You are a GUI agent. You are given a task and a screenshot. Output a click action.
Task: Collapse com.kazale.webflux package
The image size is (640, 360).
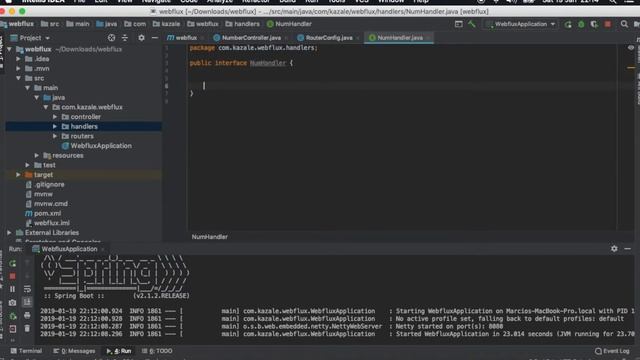pyautogui.click(x=46, y=107)
